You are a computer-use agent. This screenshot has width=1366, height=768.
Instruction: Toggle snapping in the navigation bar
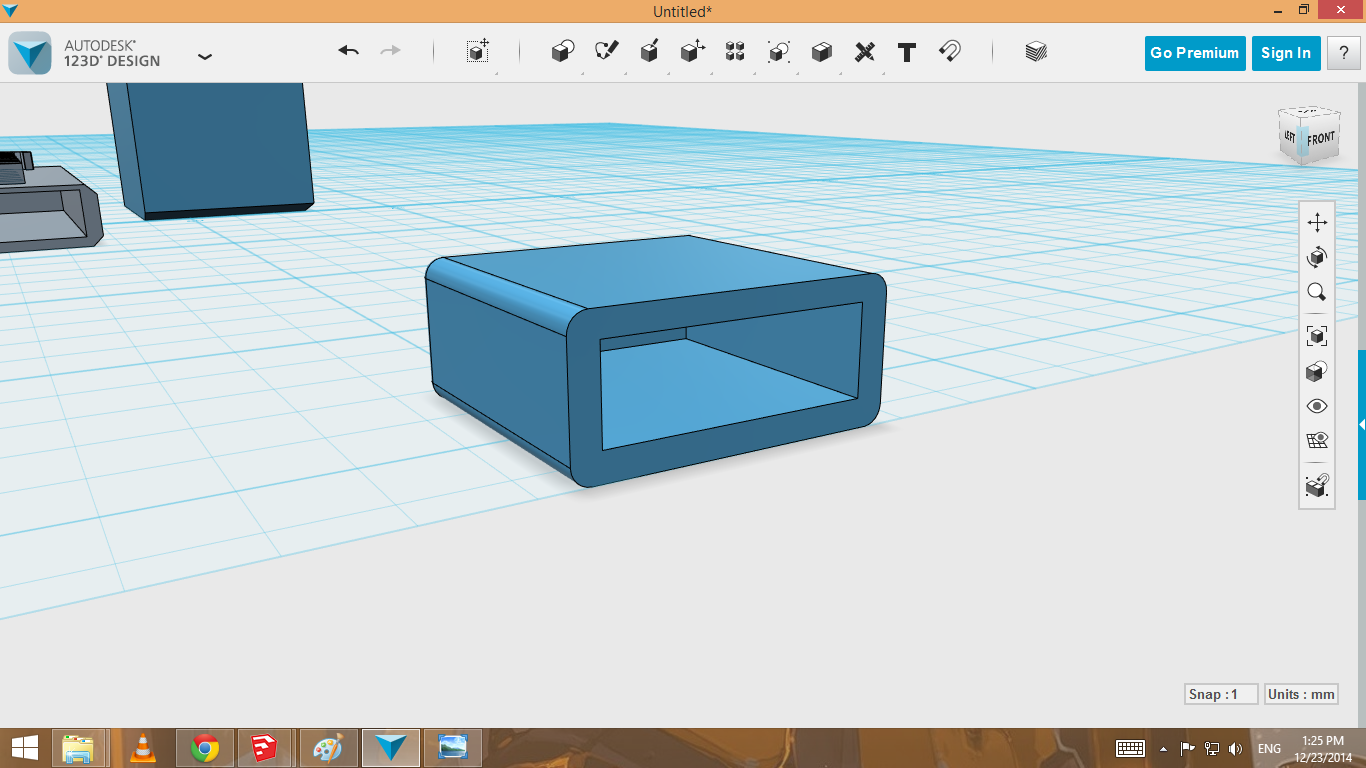tap(1317, 486)
